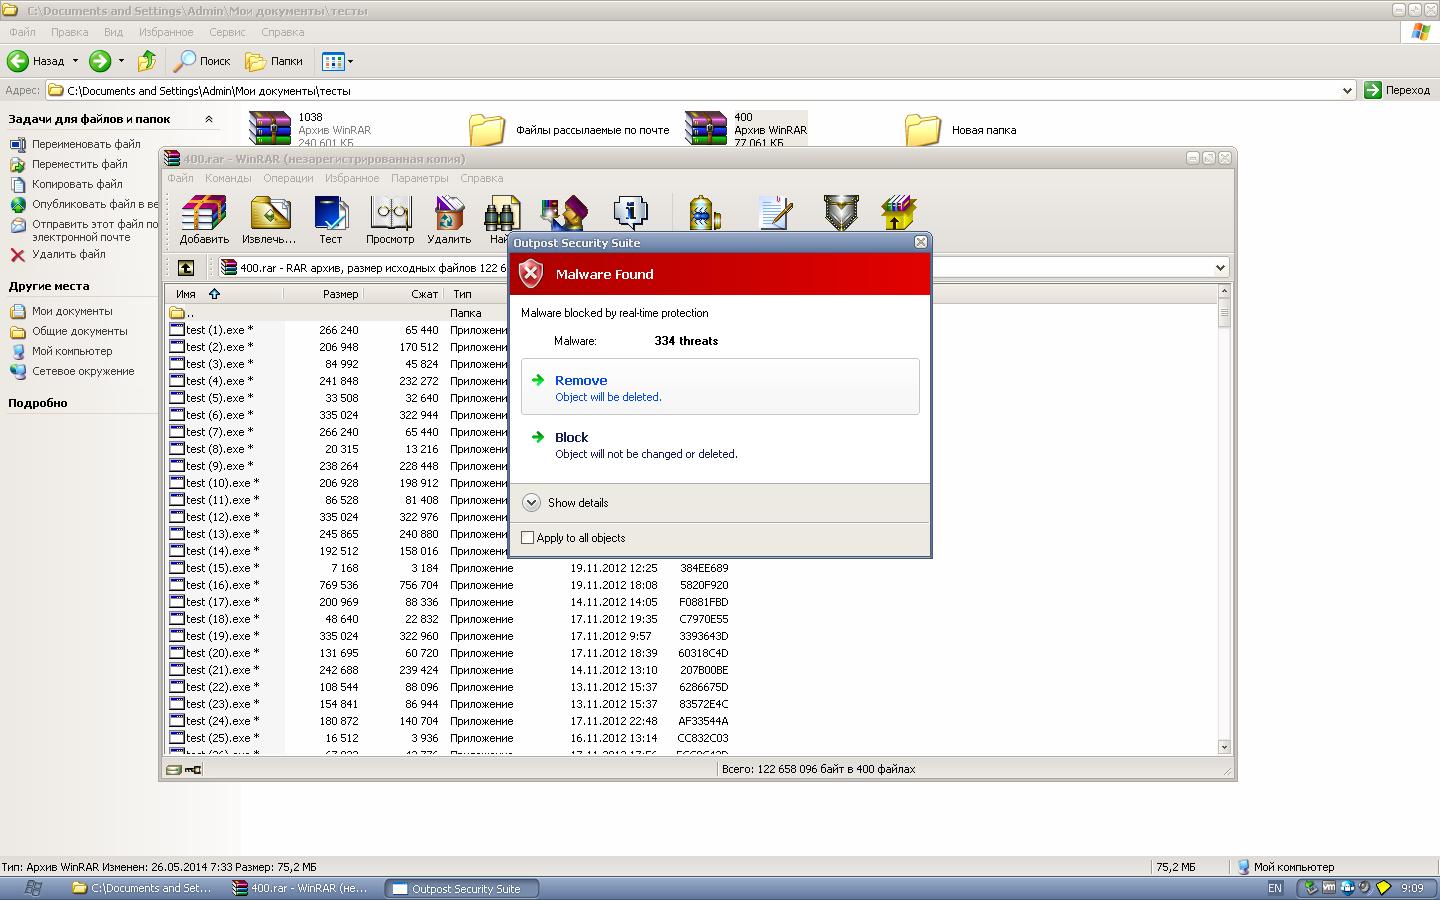Collapse 'Задачи для файлов и папок' panel

click(209, 119)
